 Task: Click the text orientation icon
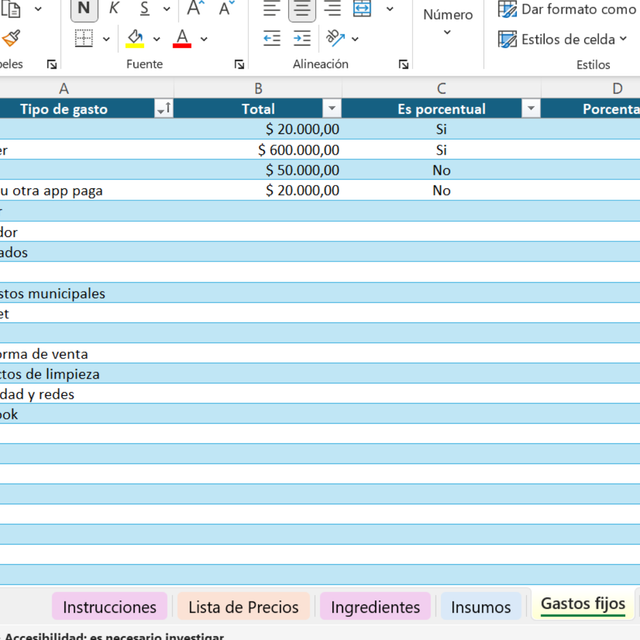coord(335,39)
